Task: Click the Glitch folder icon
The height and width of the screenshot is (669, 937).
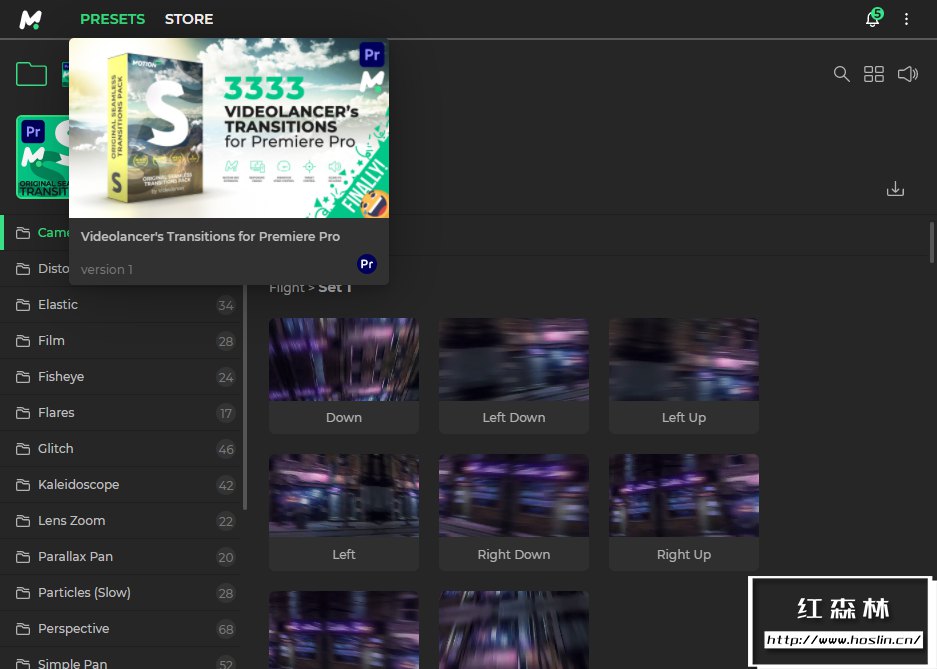Action: coord(23,449)
